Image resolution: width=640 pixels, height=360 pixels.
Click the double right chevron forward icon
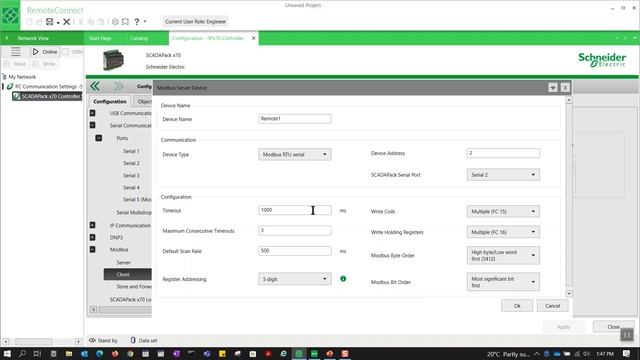pyautogui.click(x=118, y=86)
